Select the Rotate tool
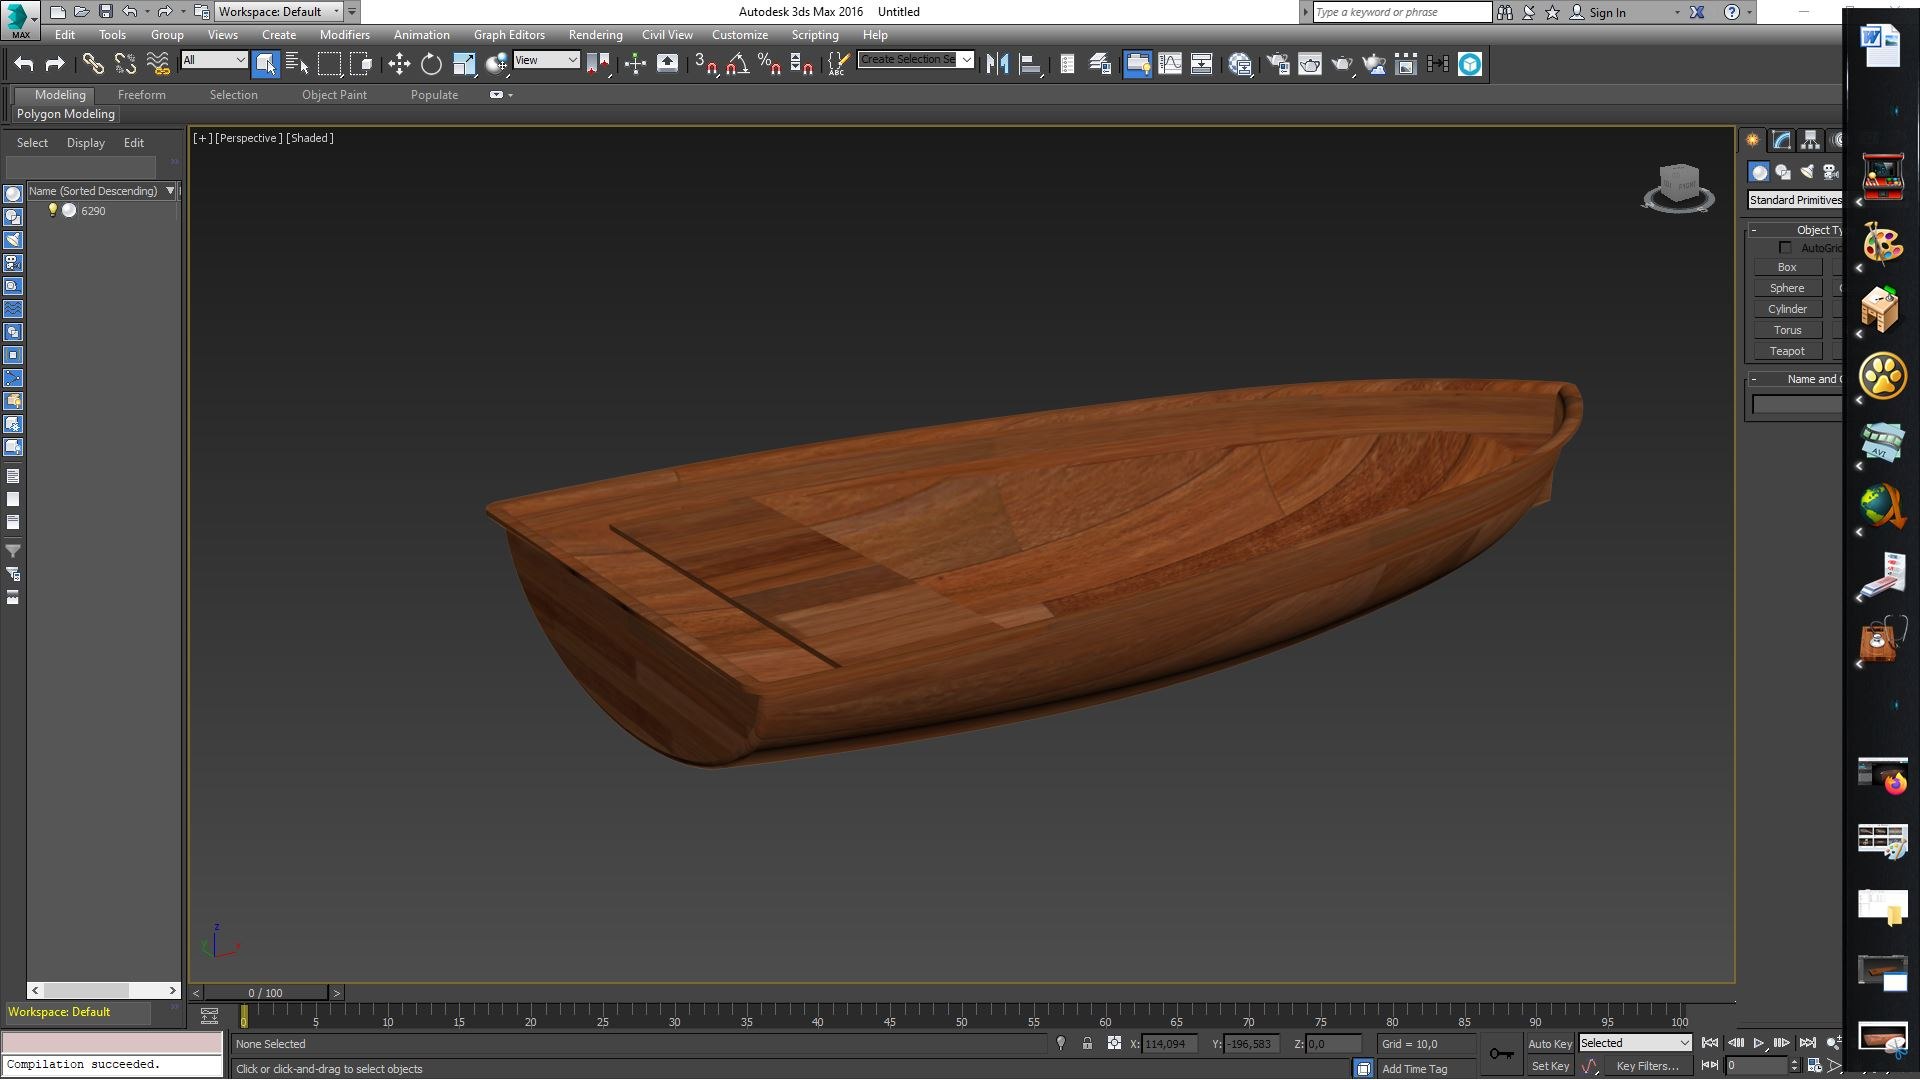Image resolution: width=1920 pixels, height=1080 pixels. pos(431,64)
